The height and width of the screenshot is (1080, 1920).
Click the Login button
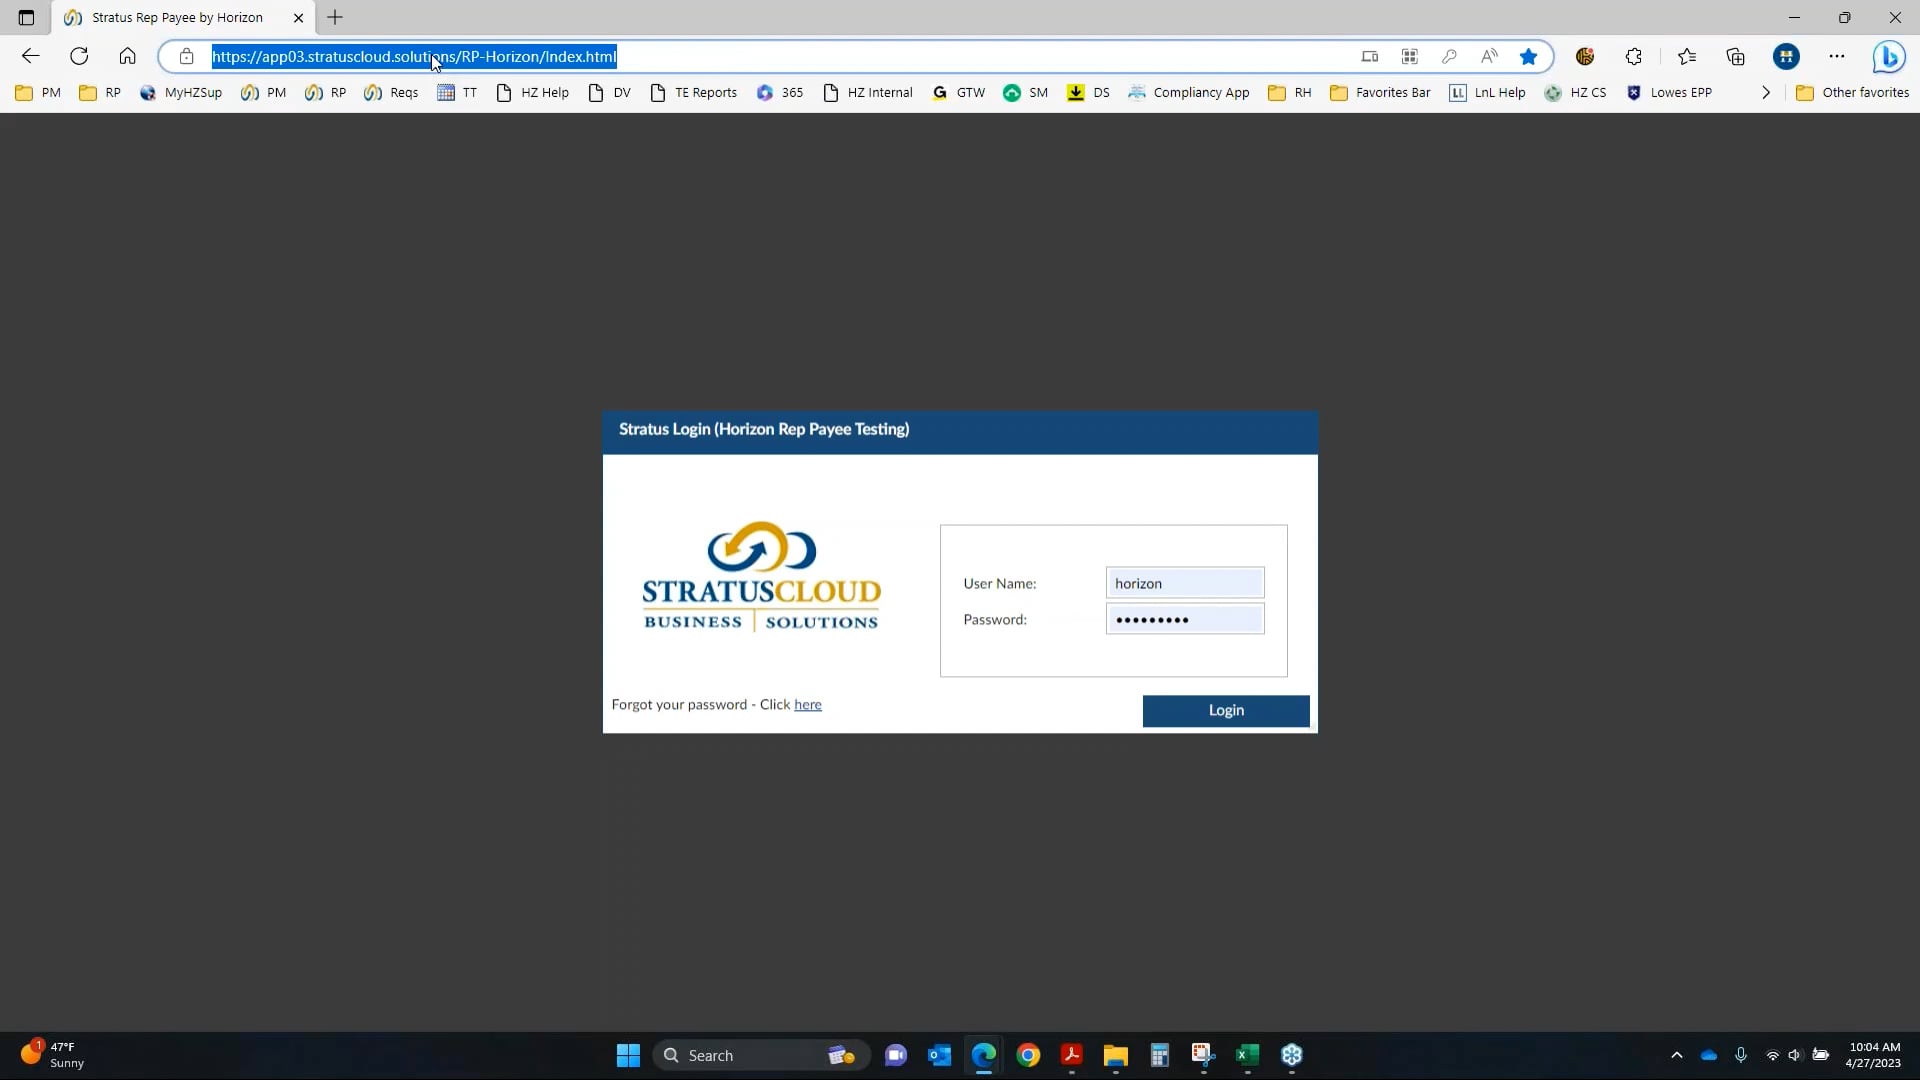pos(1225,710)
